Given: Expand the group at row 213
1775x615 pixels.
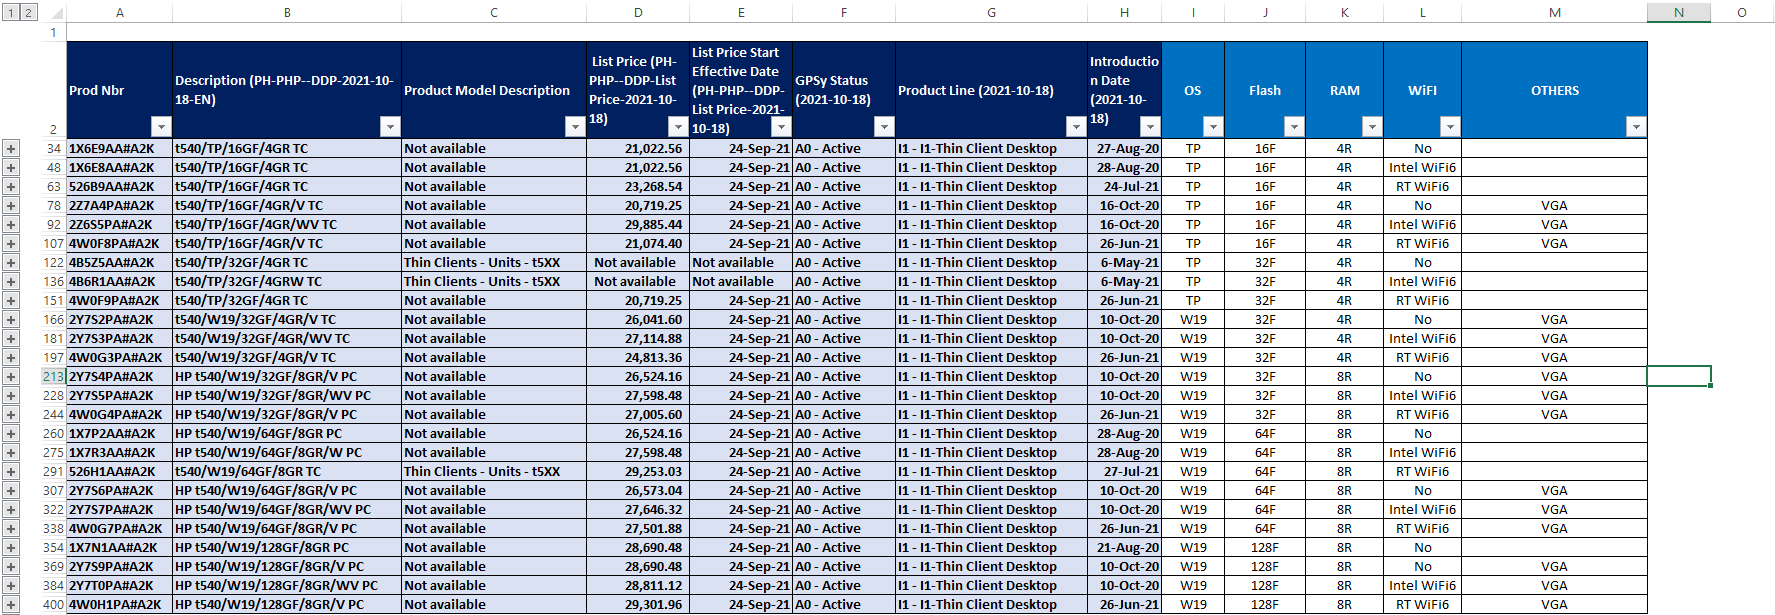Looking at the screenshot, I should coord(11,377).
